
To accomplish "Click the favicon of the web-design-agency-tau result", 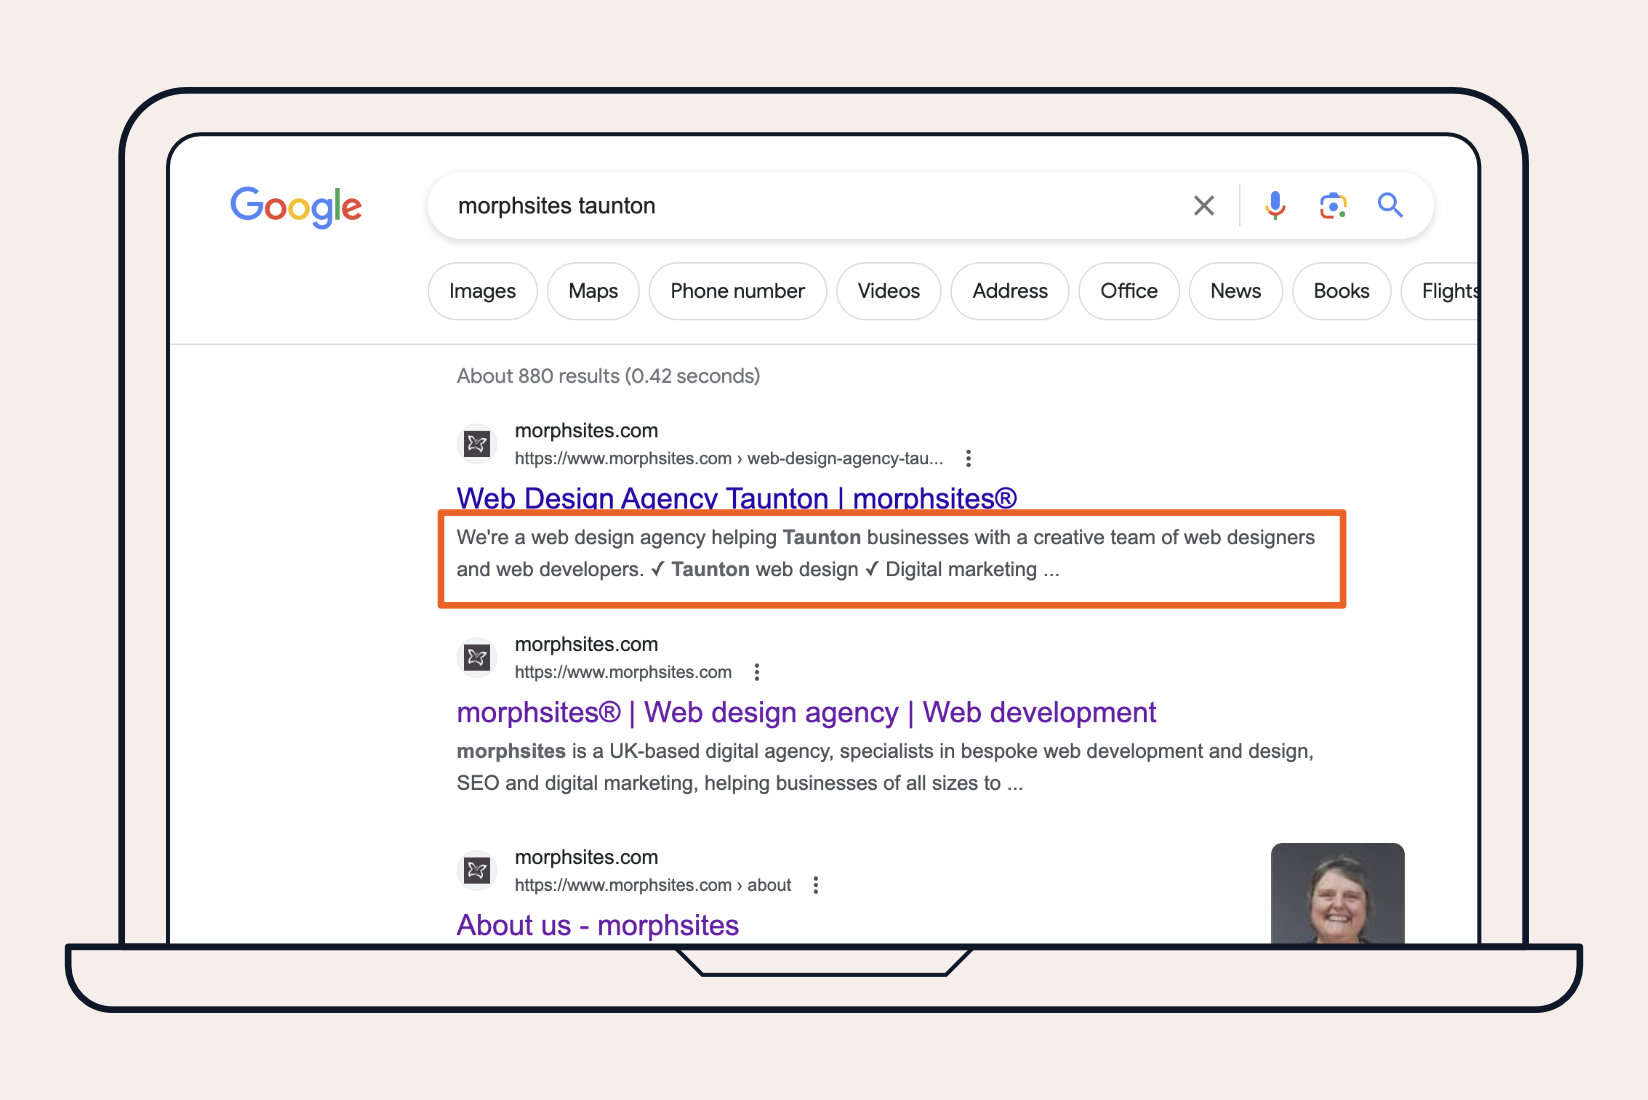I will click(477, 443).
